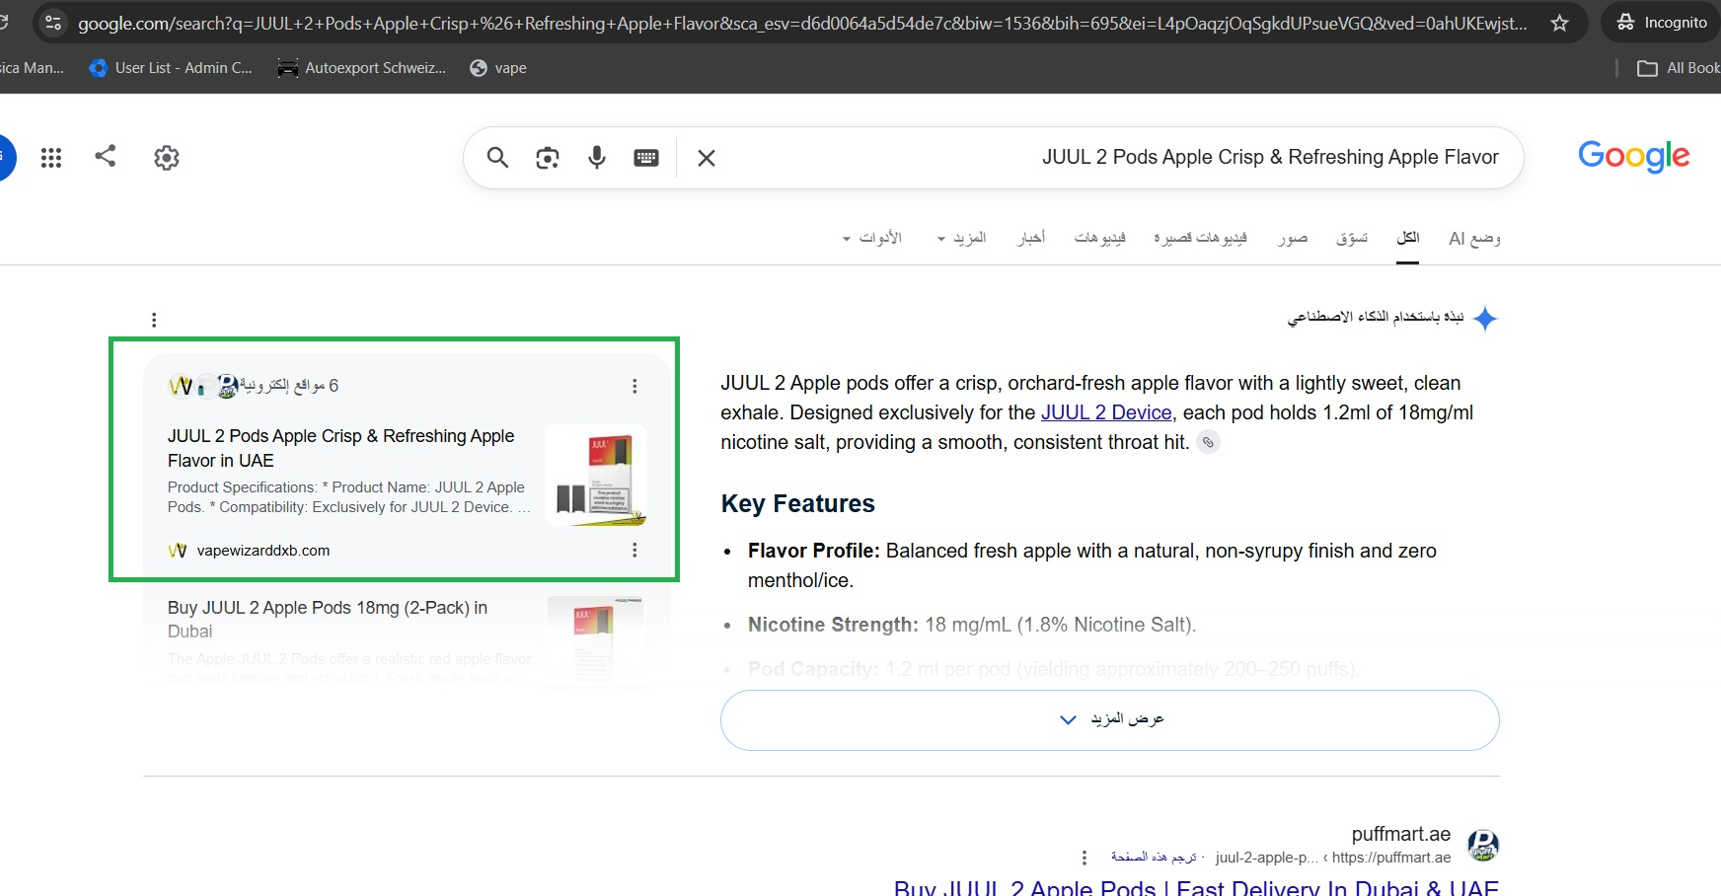Open options menu next to vapewizarddxb.com
The image size is (1721, 896).
click(634, 550)
